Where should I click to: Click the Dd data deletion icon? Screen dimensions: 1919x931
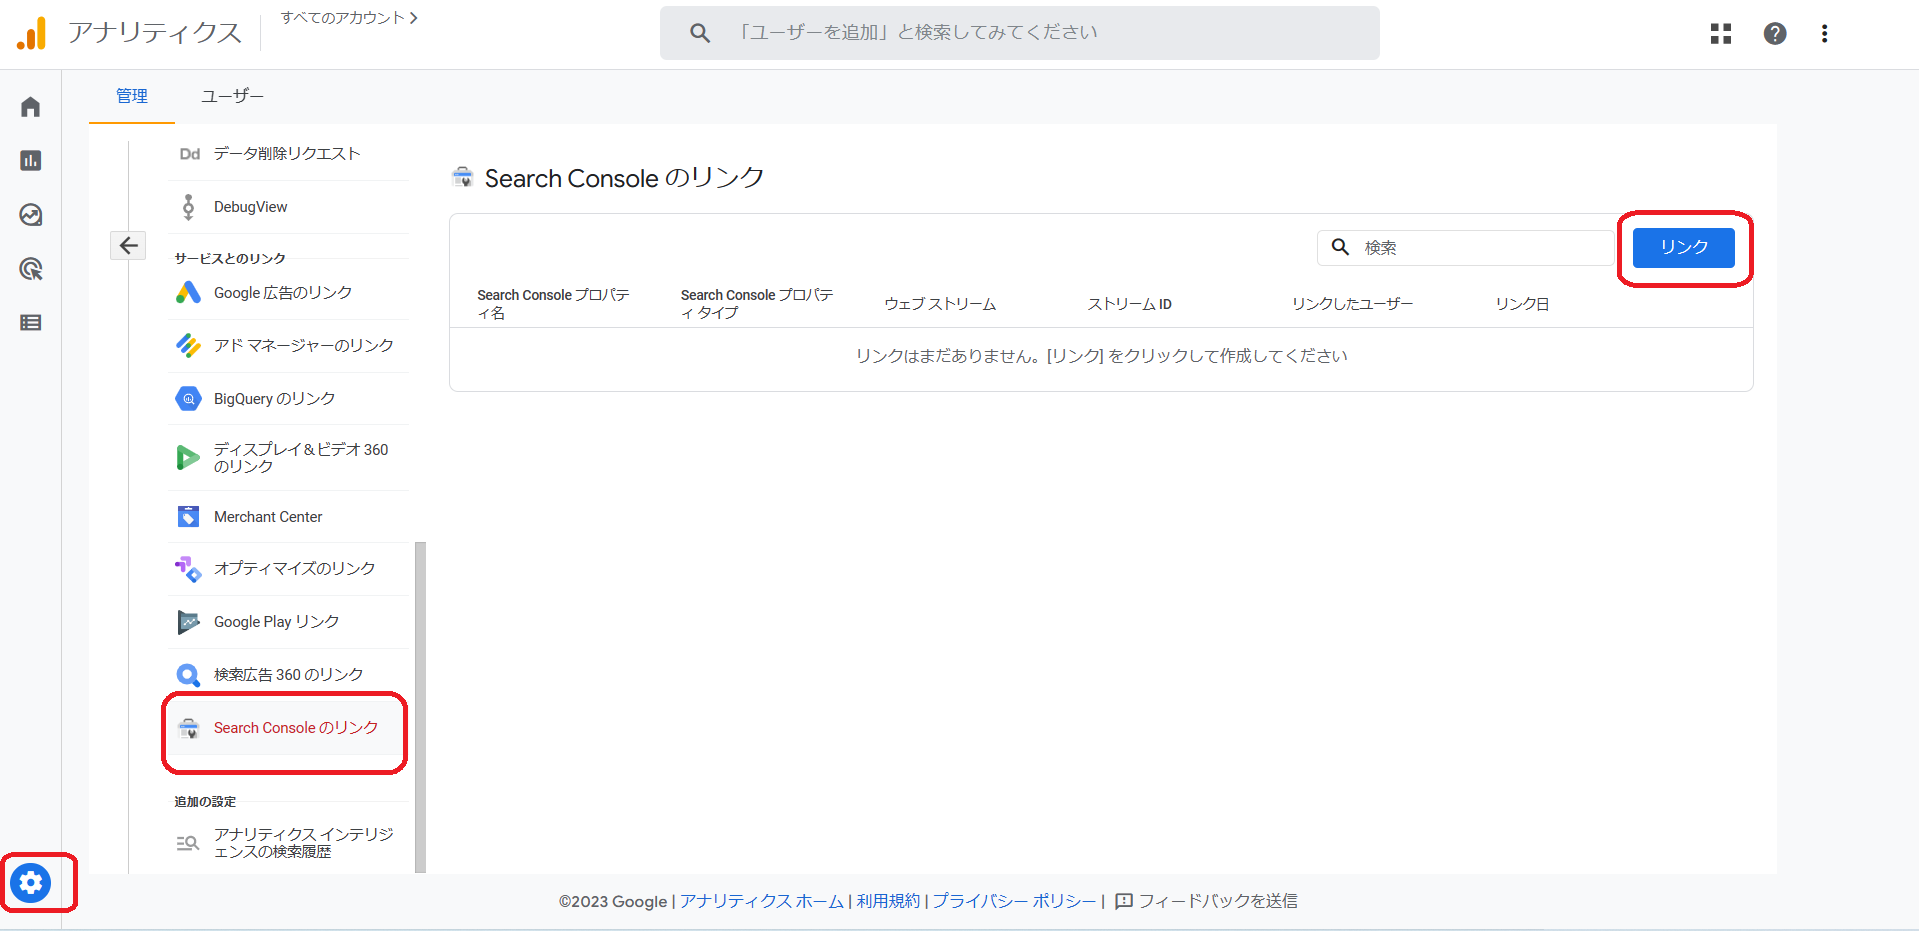[190, 154]
